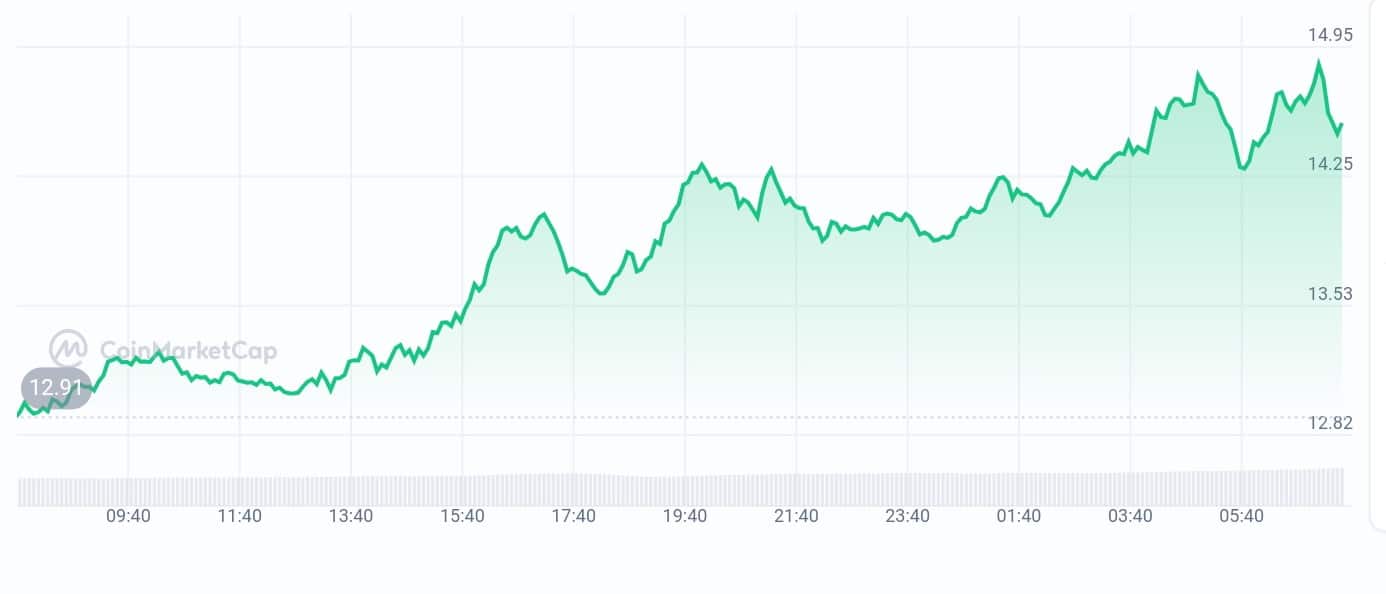Click the highest peak of the price line
1386x594 pixels.
1319,63
